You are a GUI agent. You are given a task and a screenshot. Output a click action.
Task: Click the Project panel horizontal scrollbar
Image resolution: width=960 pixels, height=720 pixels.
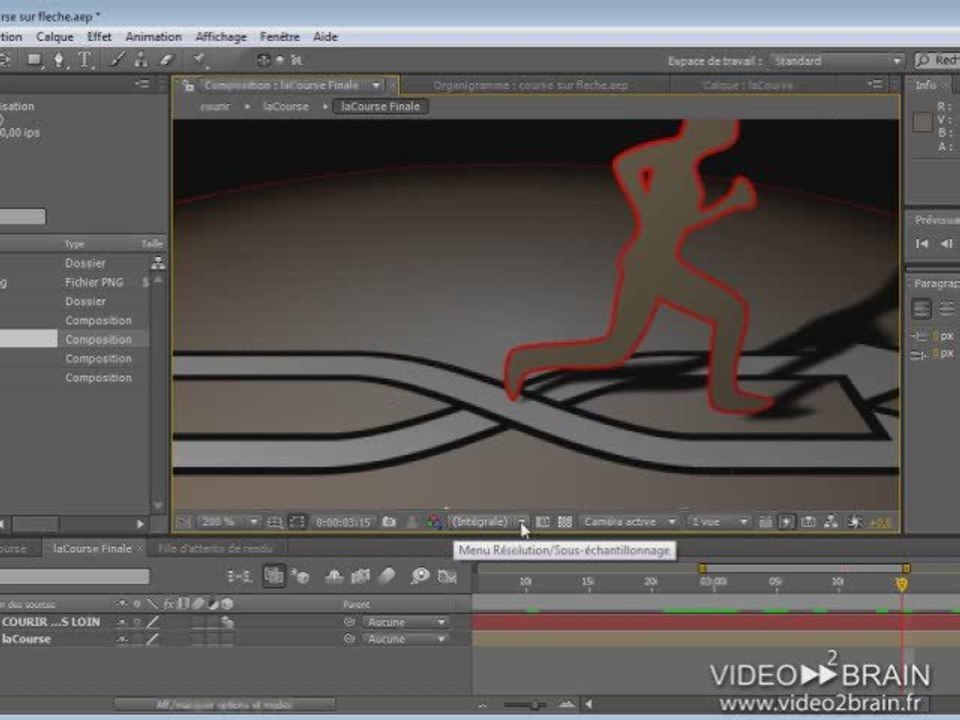[36, 524]
